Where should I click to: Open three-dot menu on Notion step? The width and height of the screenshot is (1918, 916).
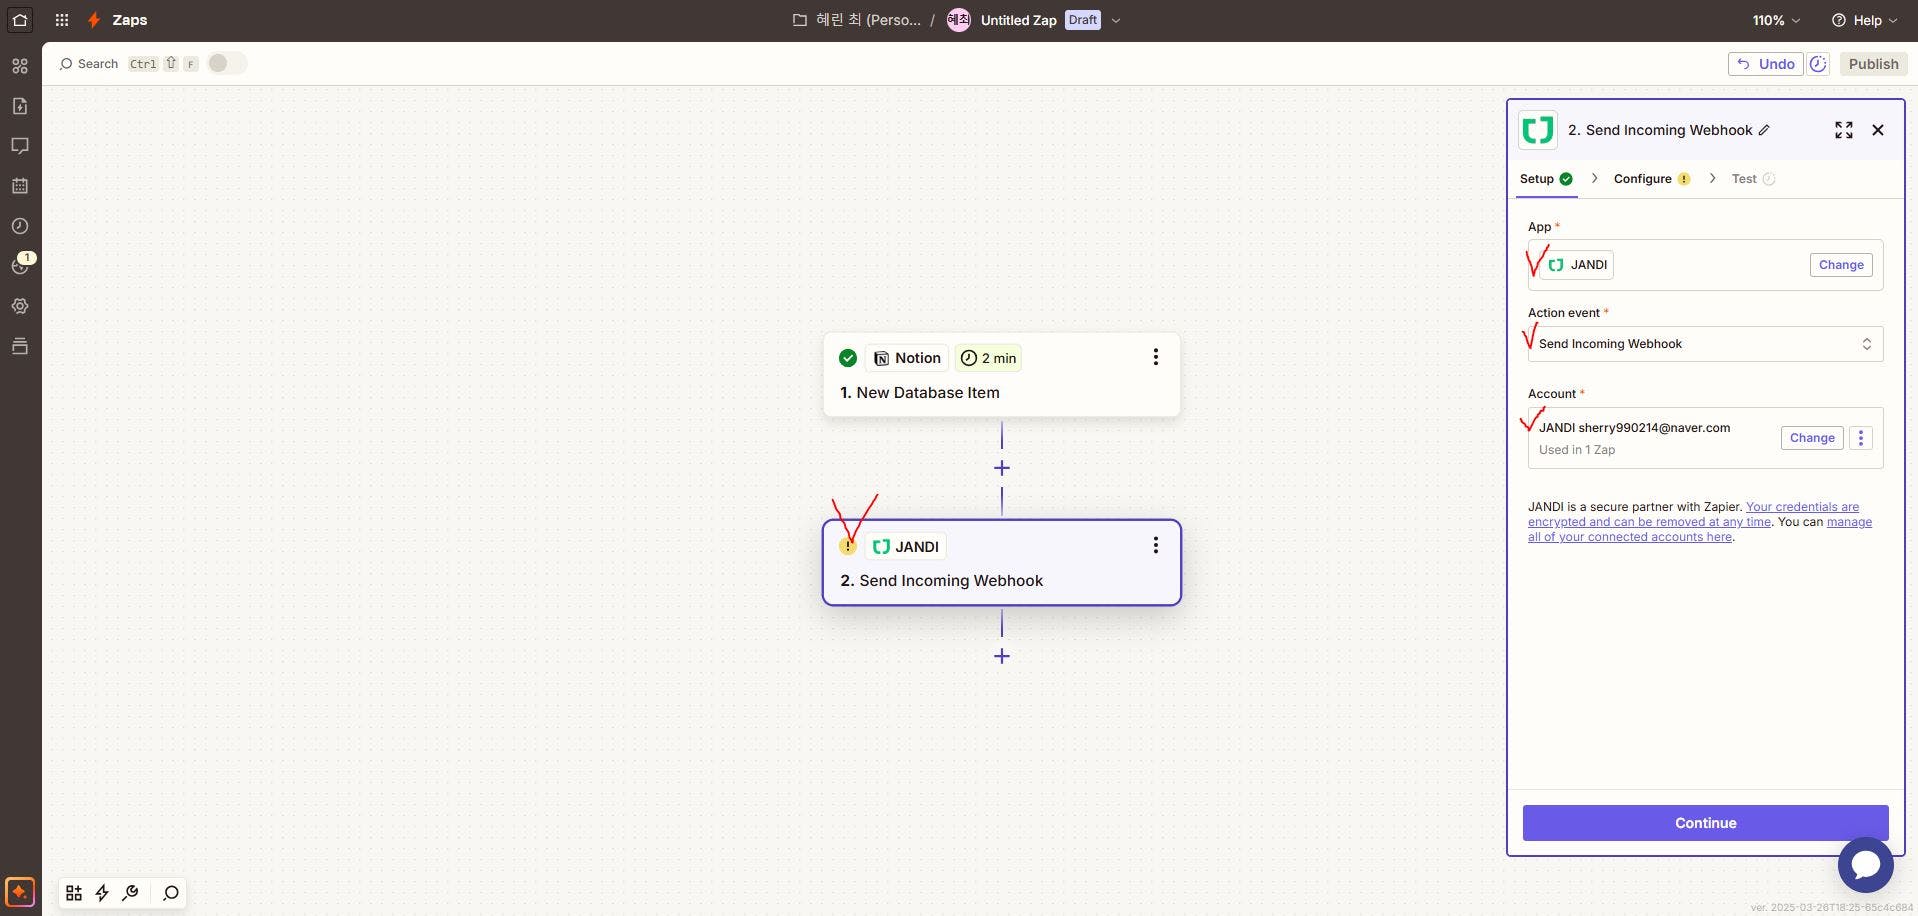coord(1155,357)
